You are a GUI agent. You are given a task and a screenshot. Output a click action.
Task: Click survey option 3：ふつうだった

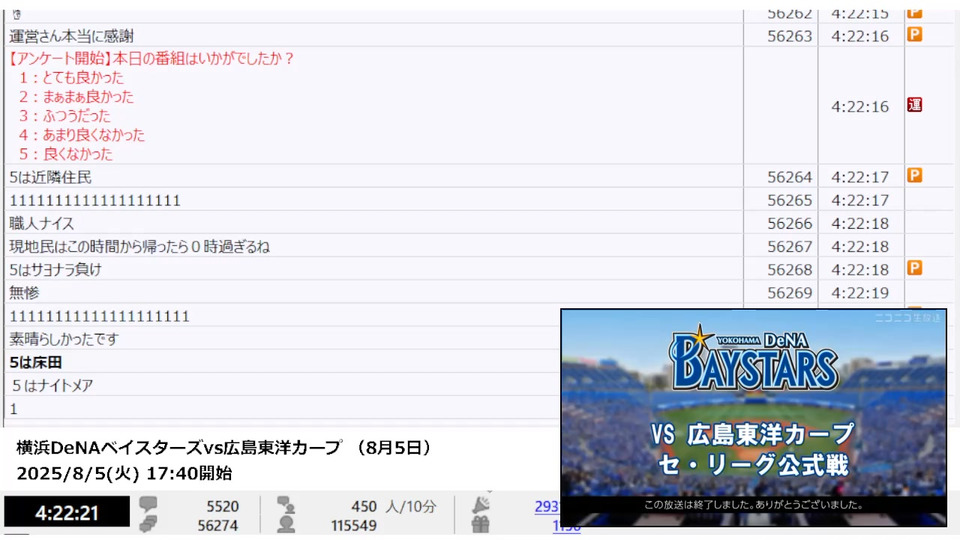coord(64,116)
